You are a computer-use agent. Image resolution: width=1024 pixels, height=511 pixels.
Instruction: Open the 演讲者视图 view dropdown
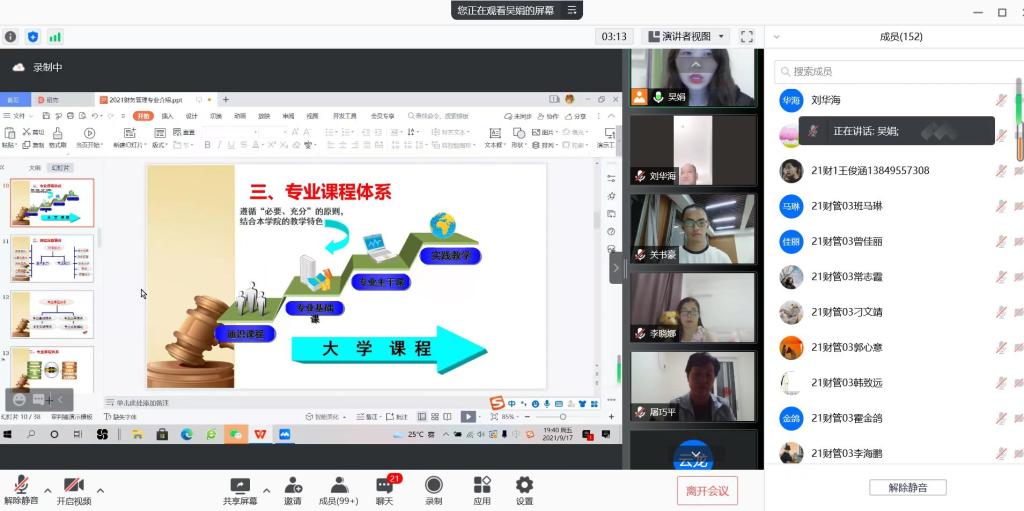tap(685, 37)
